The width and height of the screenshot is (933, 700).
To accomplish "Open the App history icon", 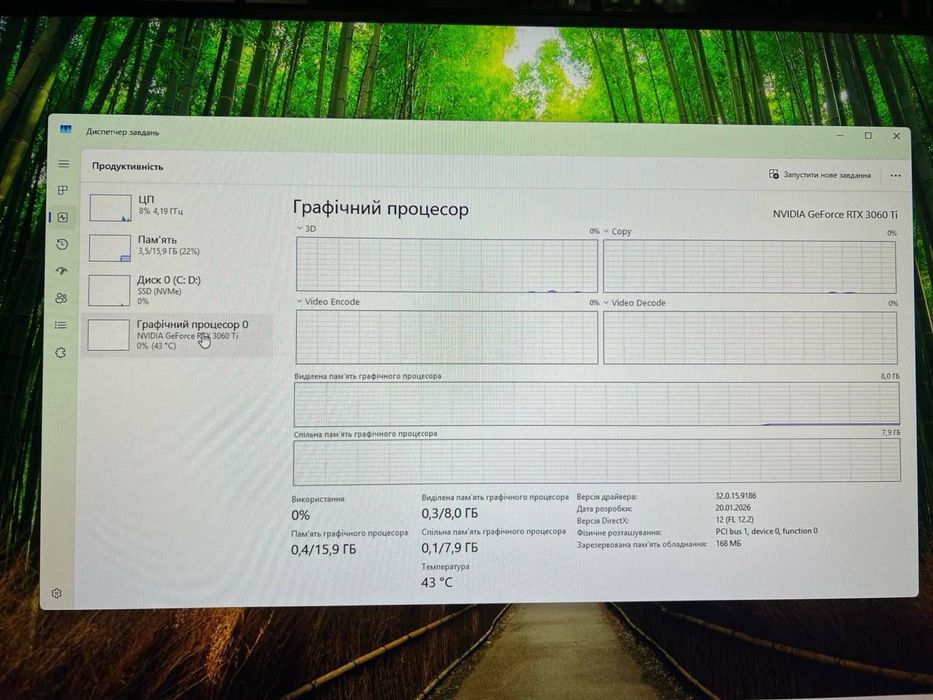I will (62, 244).
